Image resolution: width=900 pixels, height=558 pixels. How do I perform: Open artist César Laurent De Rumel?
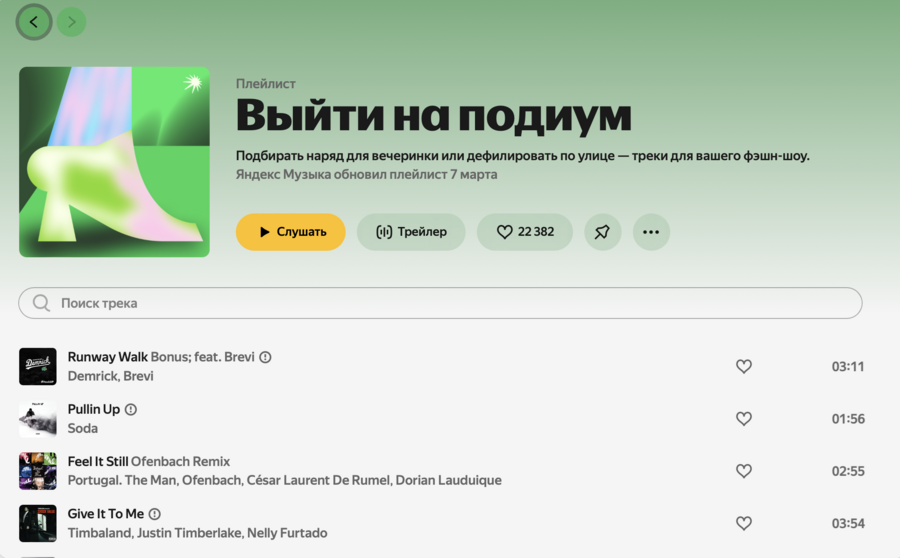[x=318, y=480]
